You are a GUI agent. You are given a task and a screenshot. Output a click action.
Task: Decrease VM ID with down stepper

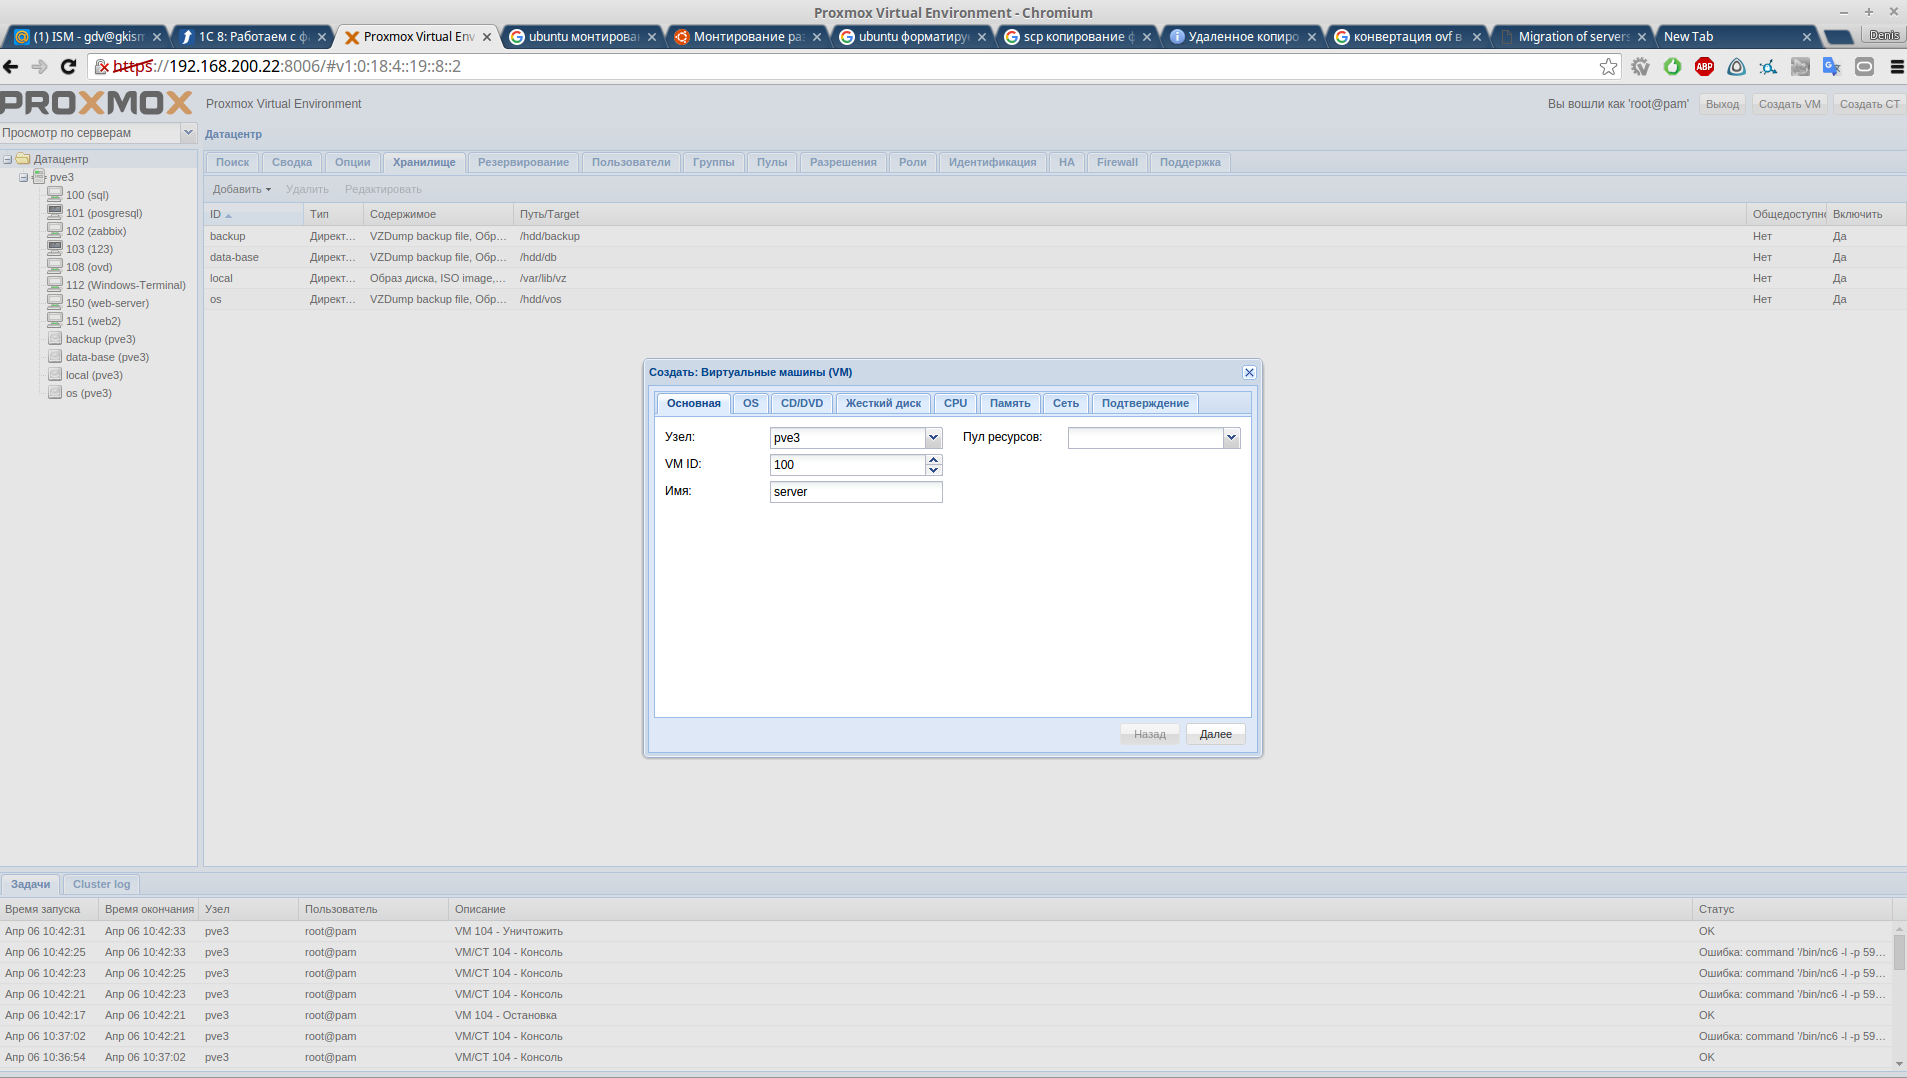pos(933,470)
